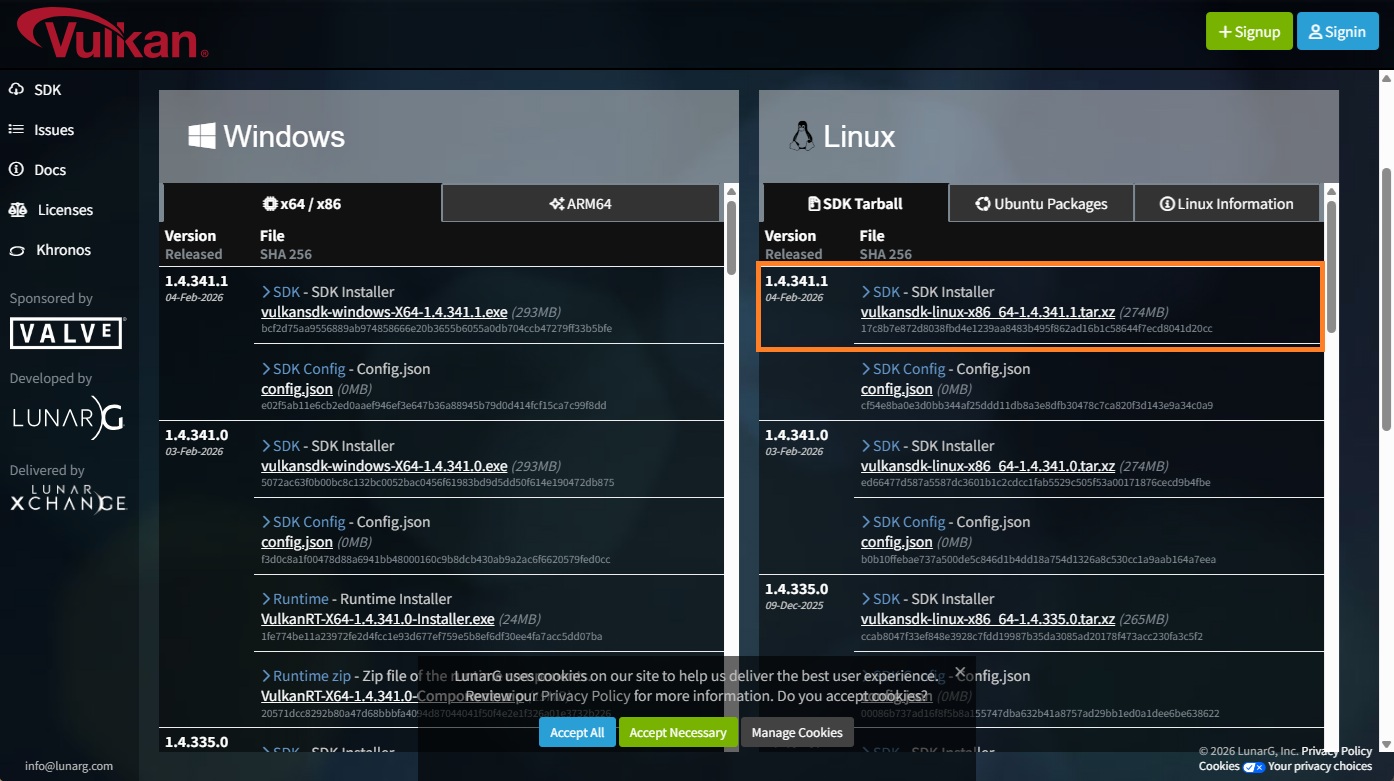The height and width of the screenshot is (781, 1394).
Task: Dismiss the cookie banner with X
Action: tap(960, 672)
